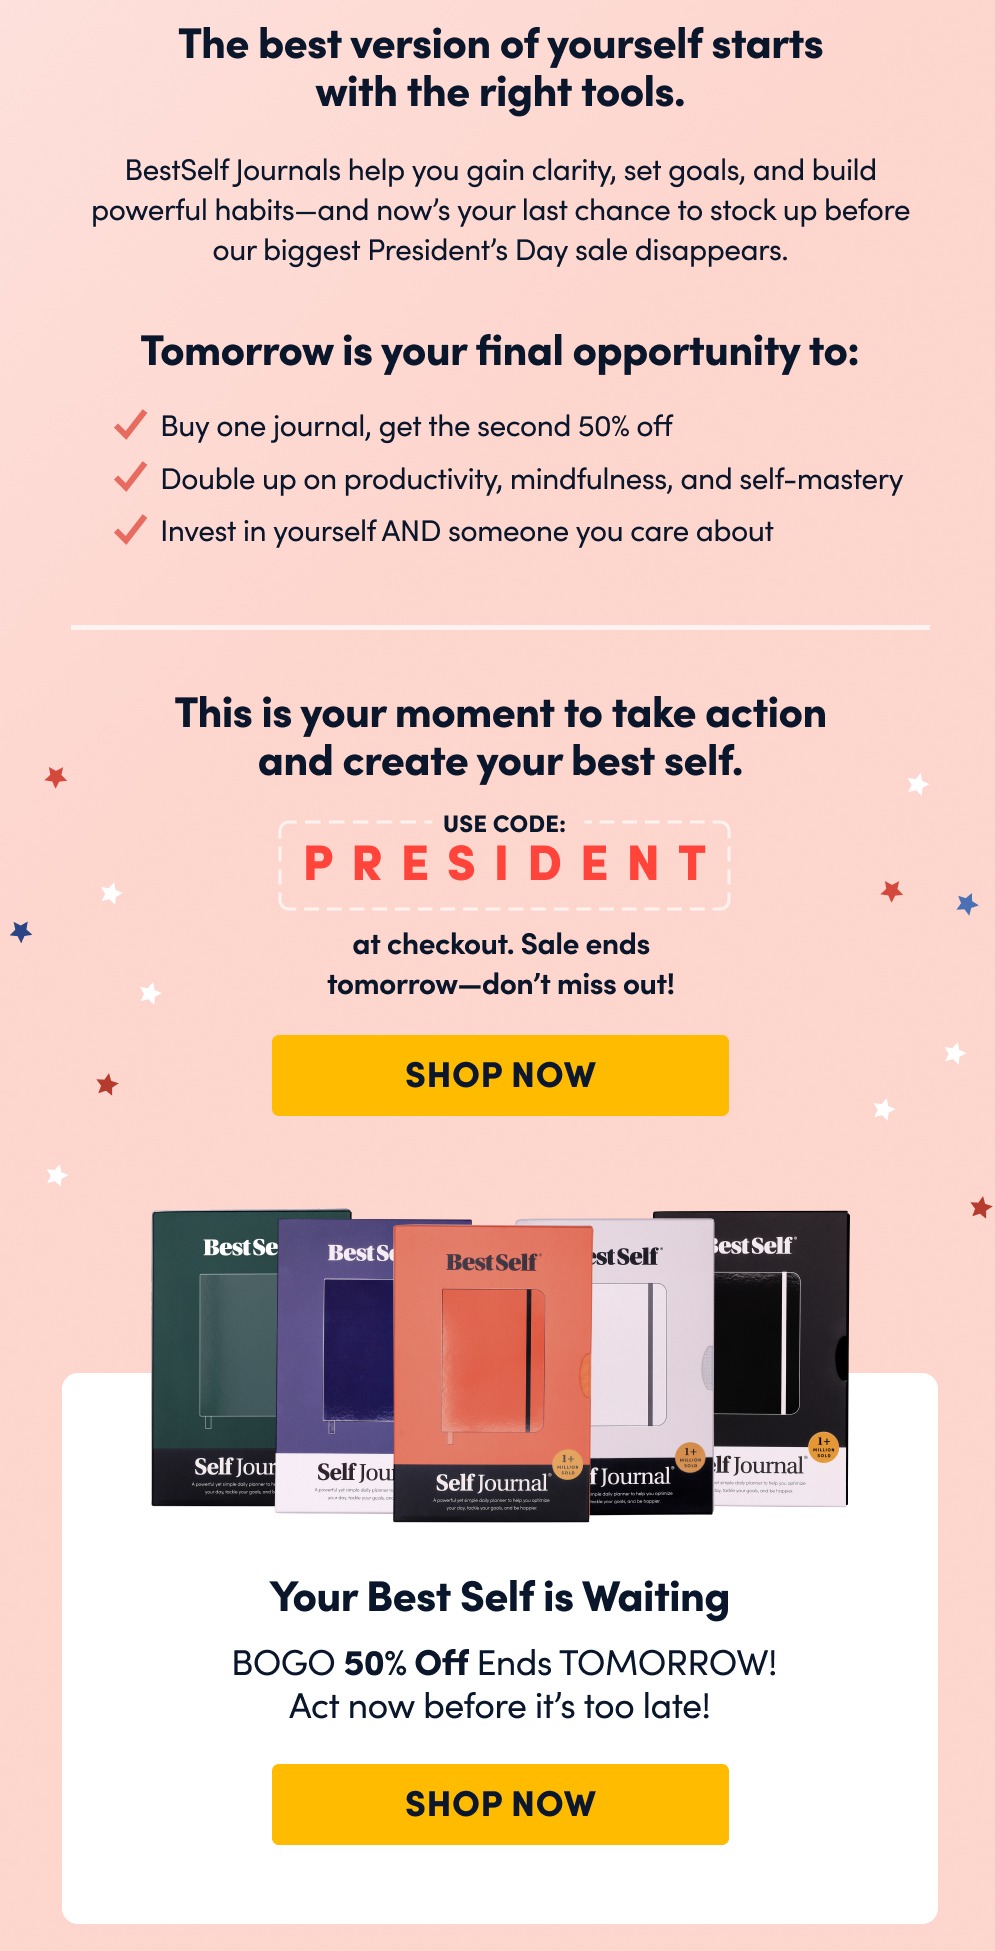The image size is (995, 1951).
Task: Click the BOGO 50% Off Ends TOMORROW text
Action: tap(504, 1663)
